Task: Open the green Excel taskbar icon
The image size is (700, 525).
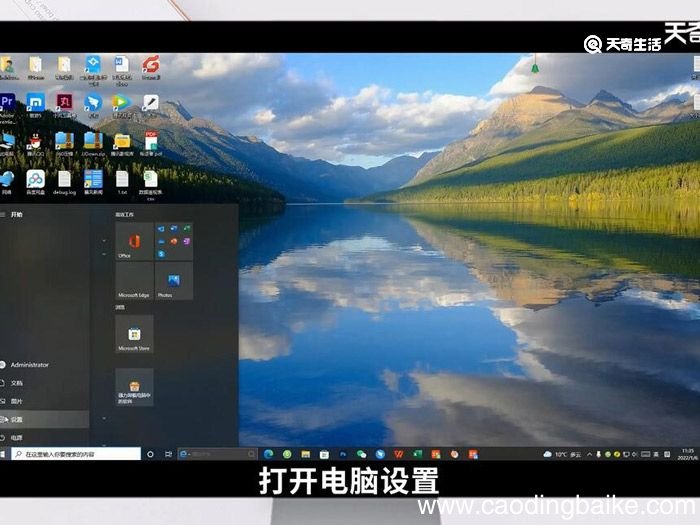Action: coord(417,454)
